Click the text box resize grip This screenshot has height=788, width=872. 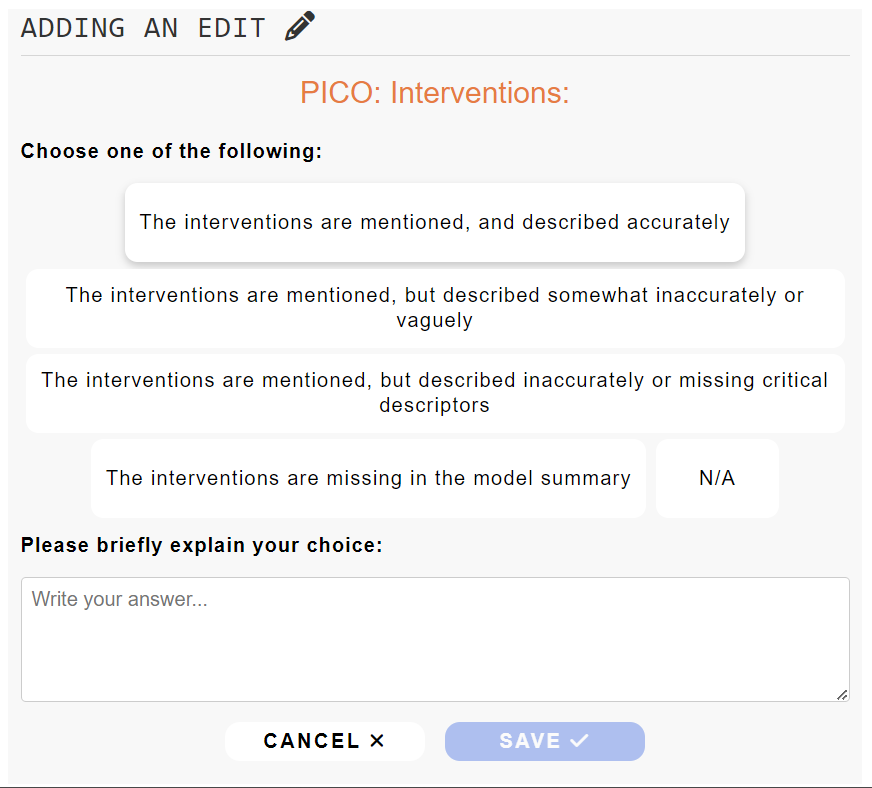(x=842, y=694)
